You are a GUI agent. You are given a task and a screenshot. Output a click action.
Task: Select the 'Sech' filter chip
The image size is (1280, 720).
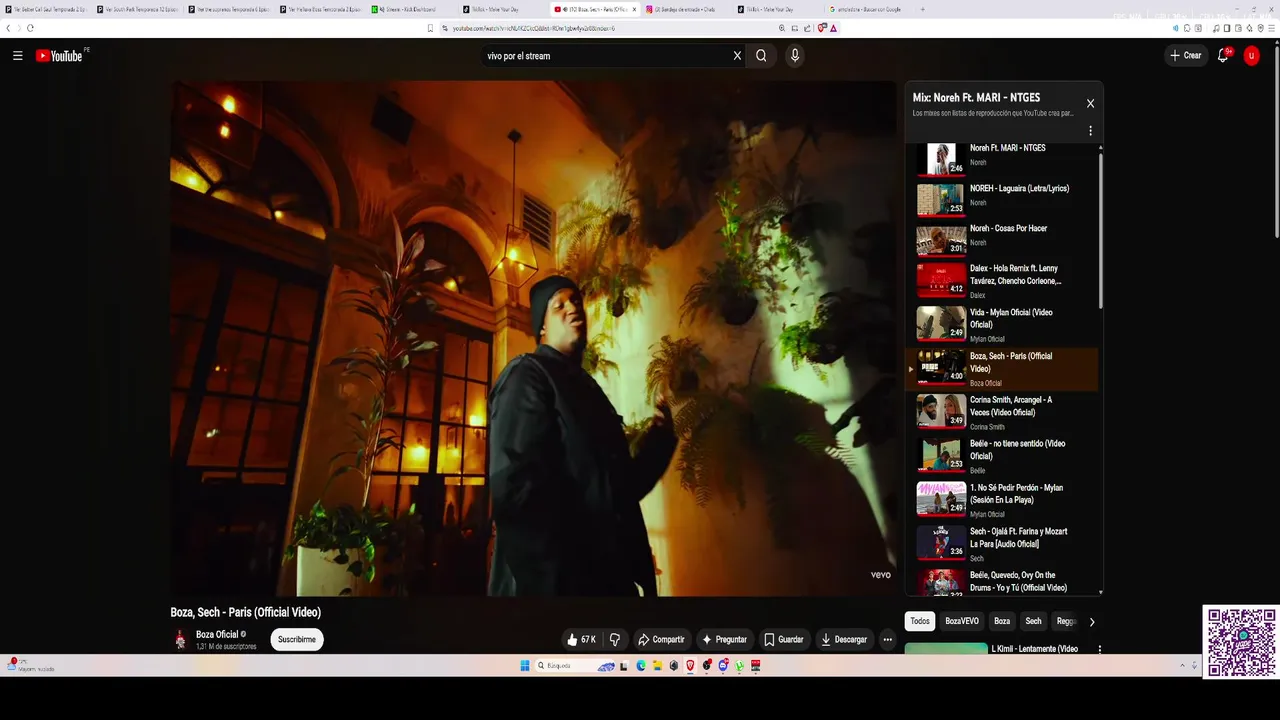(x=1033, y=621)
